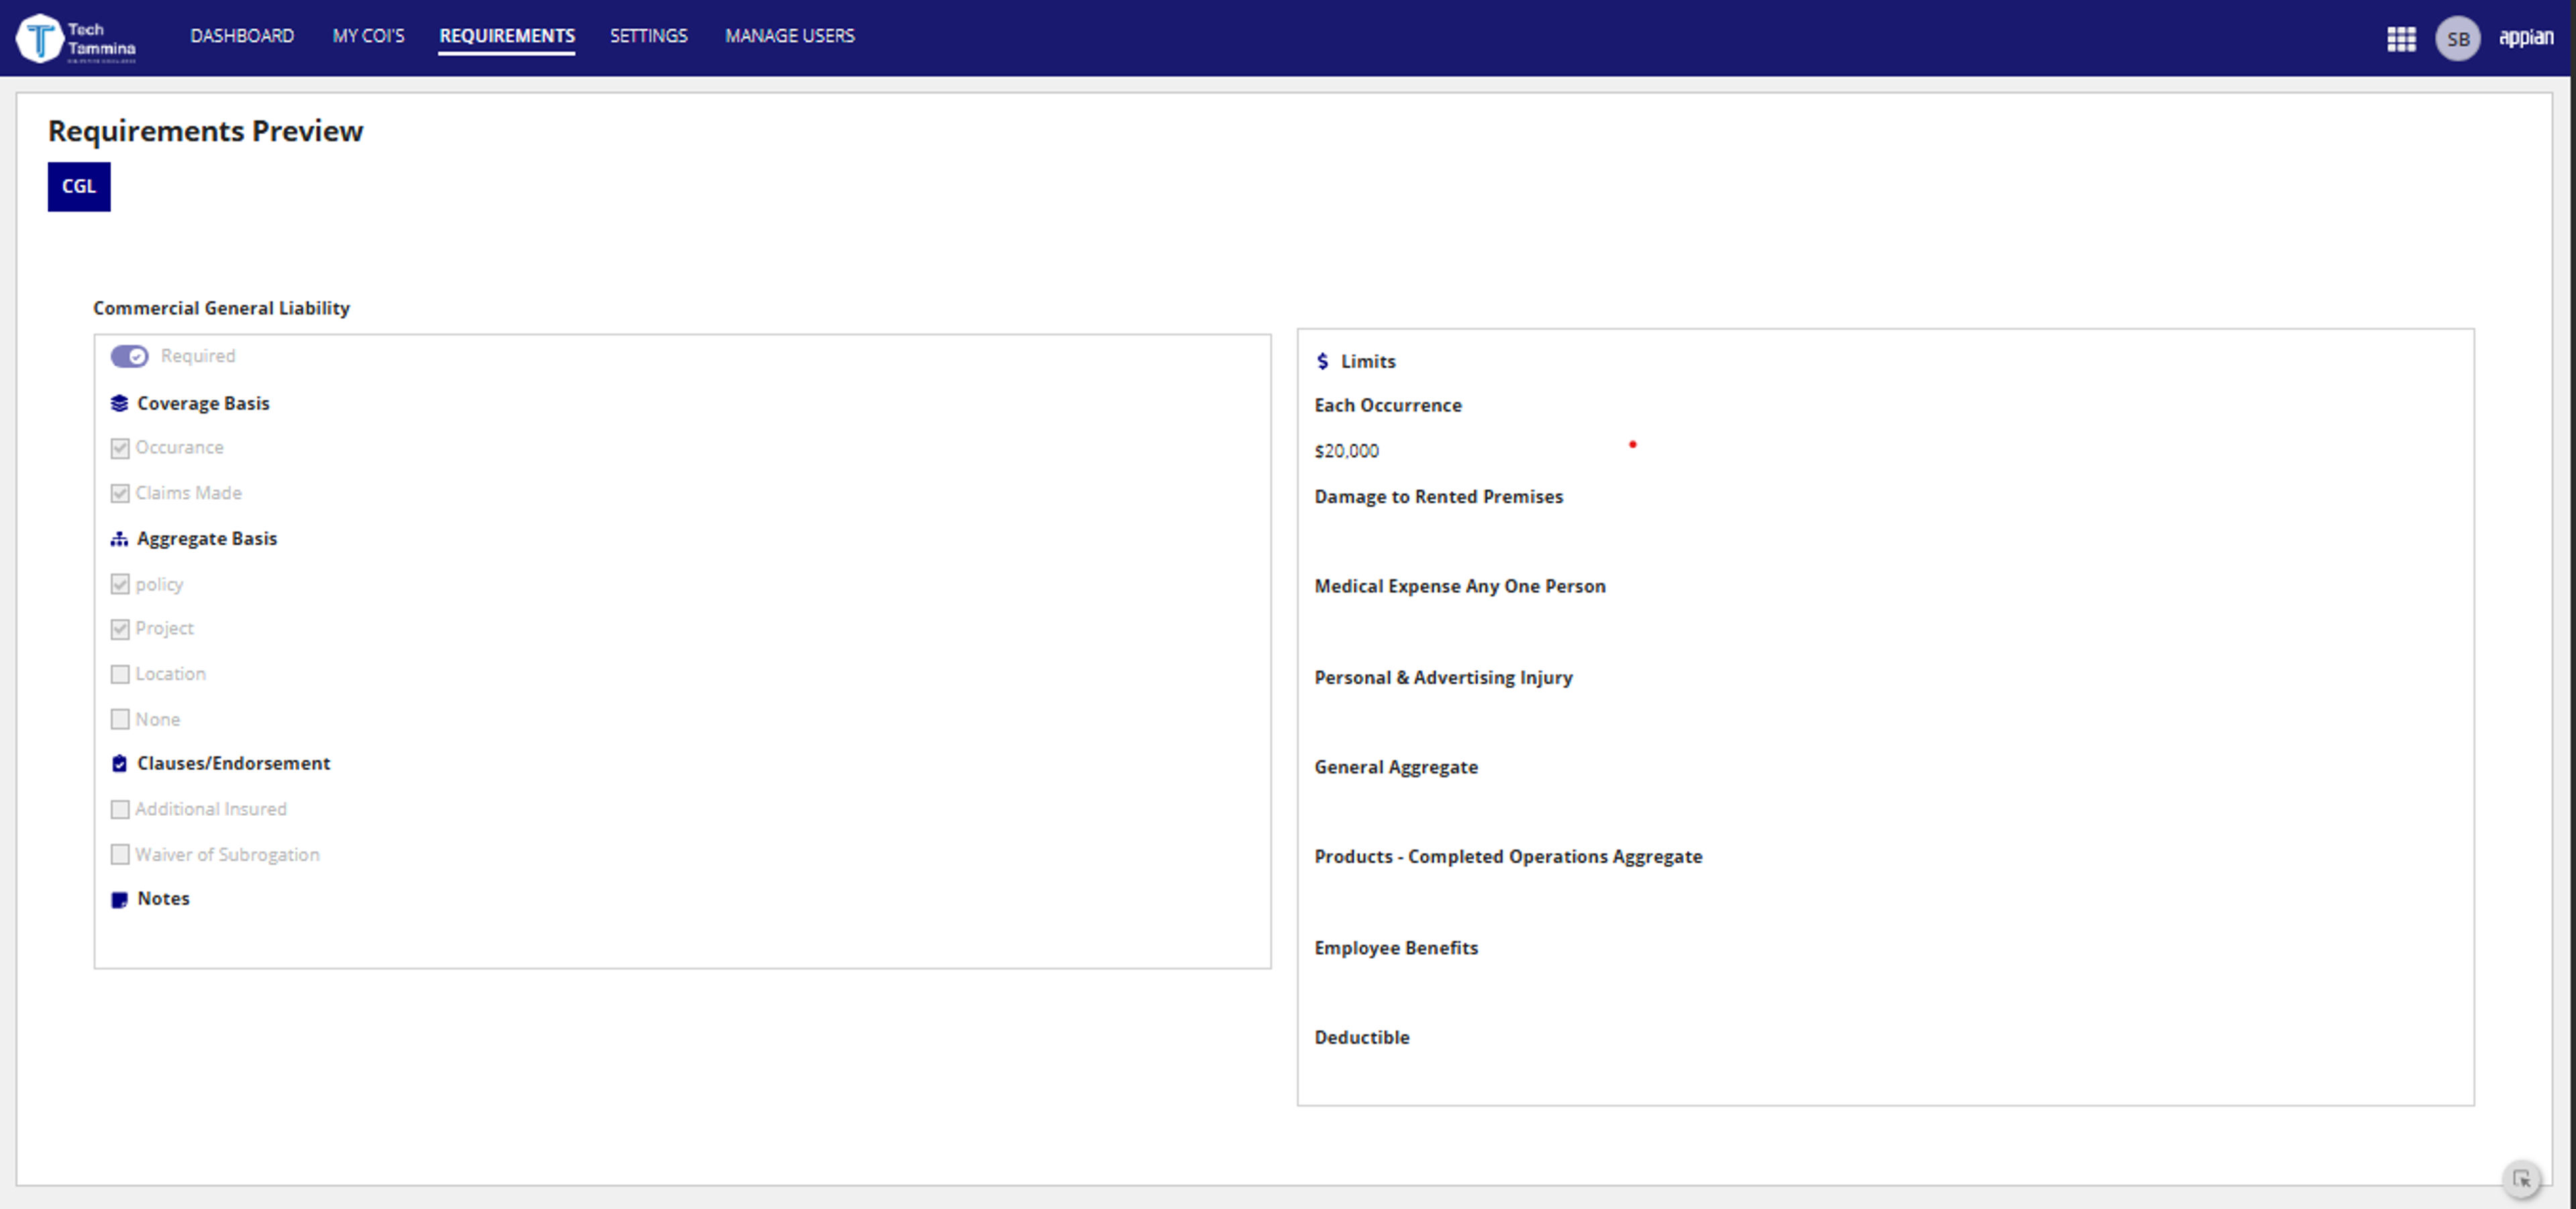
Task: Check the Waiver of Subrogation checkbox
Action: (x=120, y=854)
